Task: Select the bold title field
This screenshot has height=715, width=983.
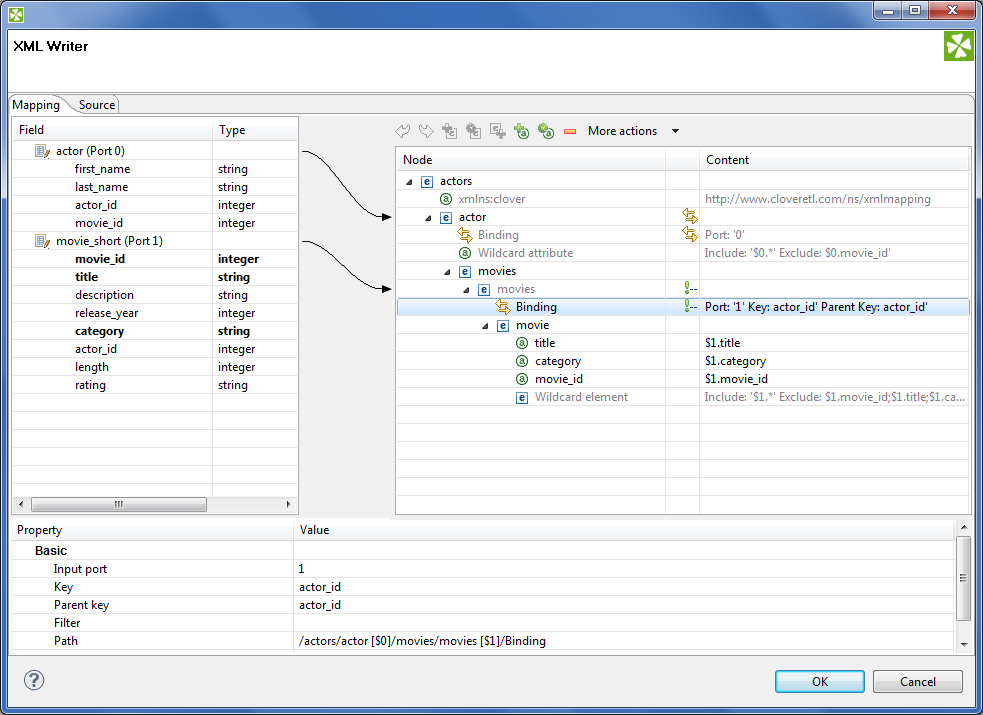Action: click(x=87, y=277)
